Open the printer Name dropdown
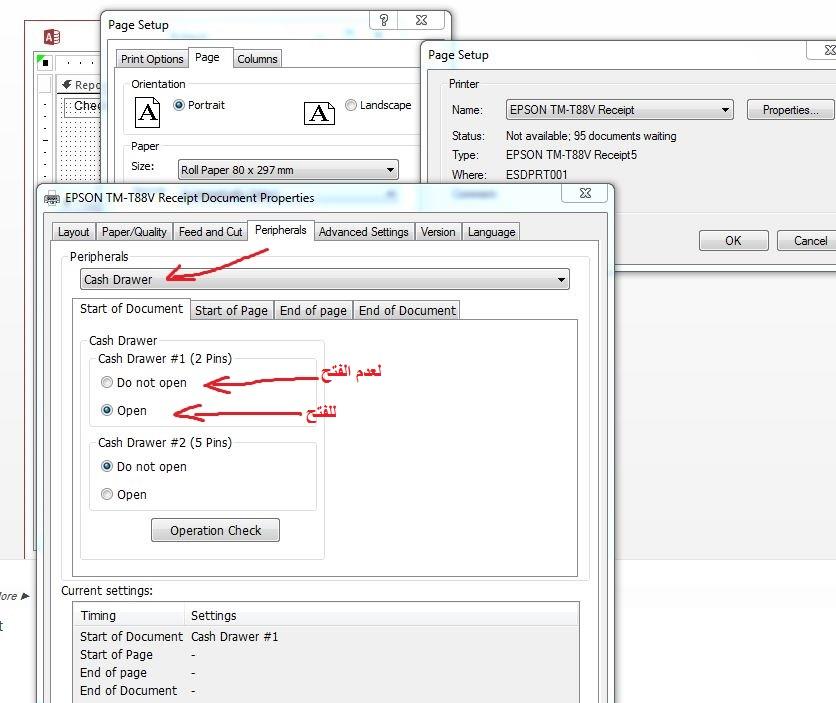The image size is (836, 703). (620, 110)
